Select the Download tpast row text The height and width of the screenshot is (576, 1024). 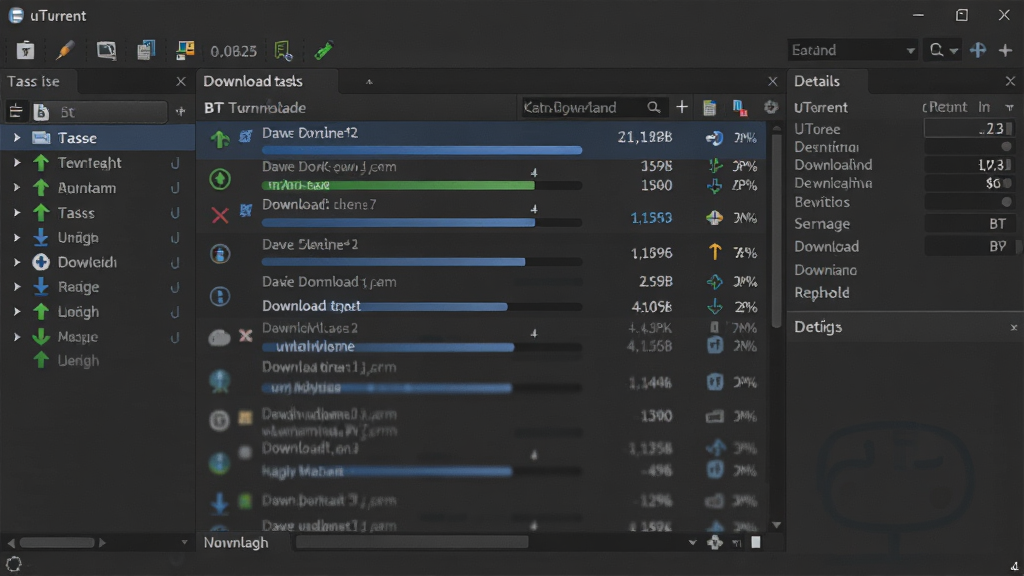[312, 306]
